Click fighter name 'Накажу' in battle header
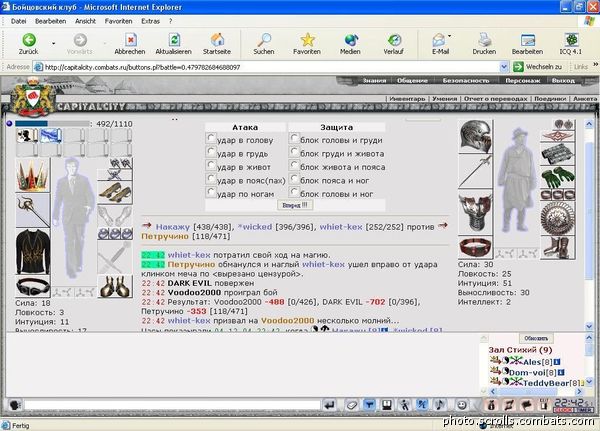The image size is (600, 431). point(173,227)
